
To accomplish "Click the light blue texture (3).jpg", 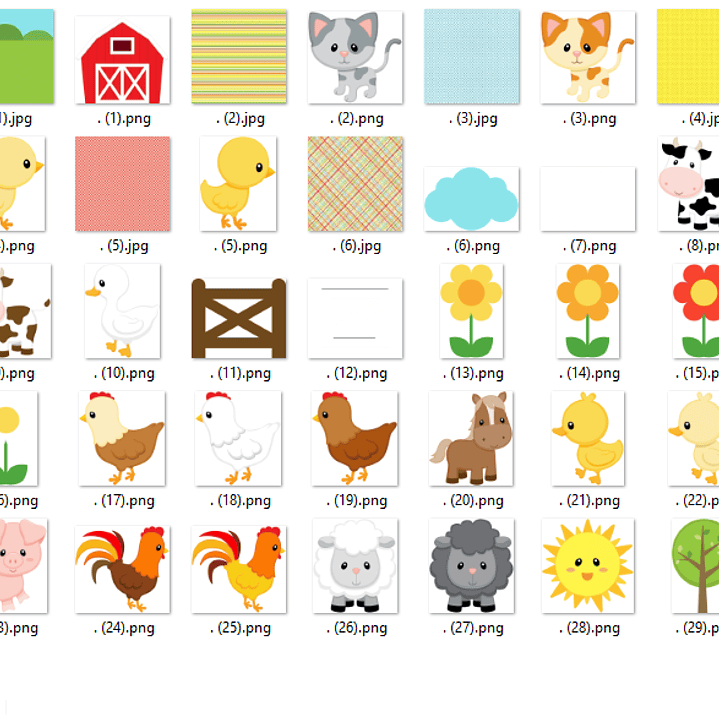I will tap(472, 56).
